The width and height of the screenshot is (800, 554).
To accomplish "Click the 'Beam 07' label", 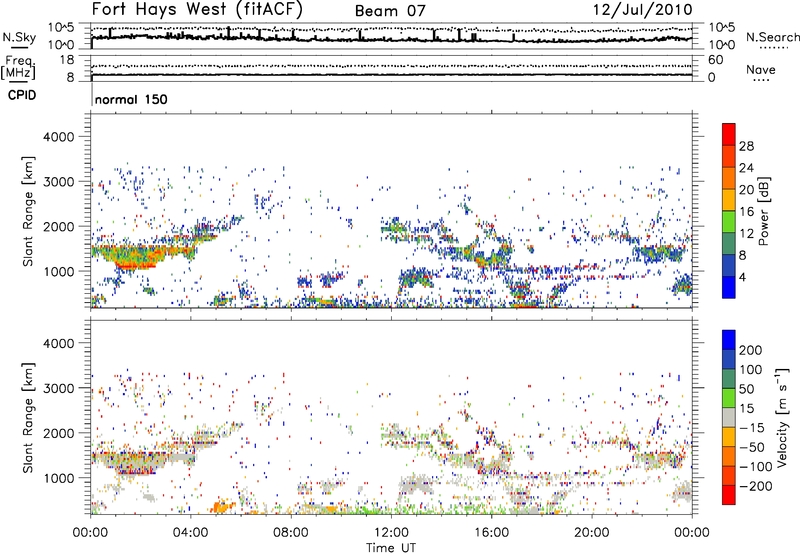I will [x=390, y=11].
